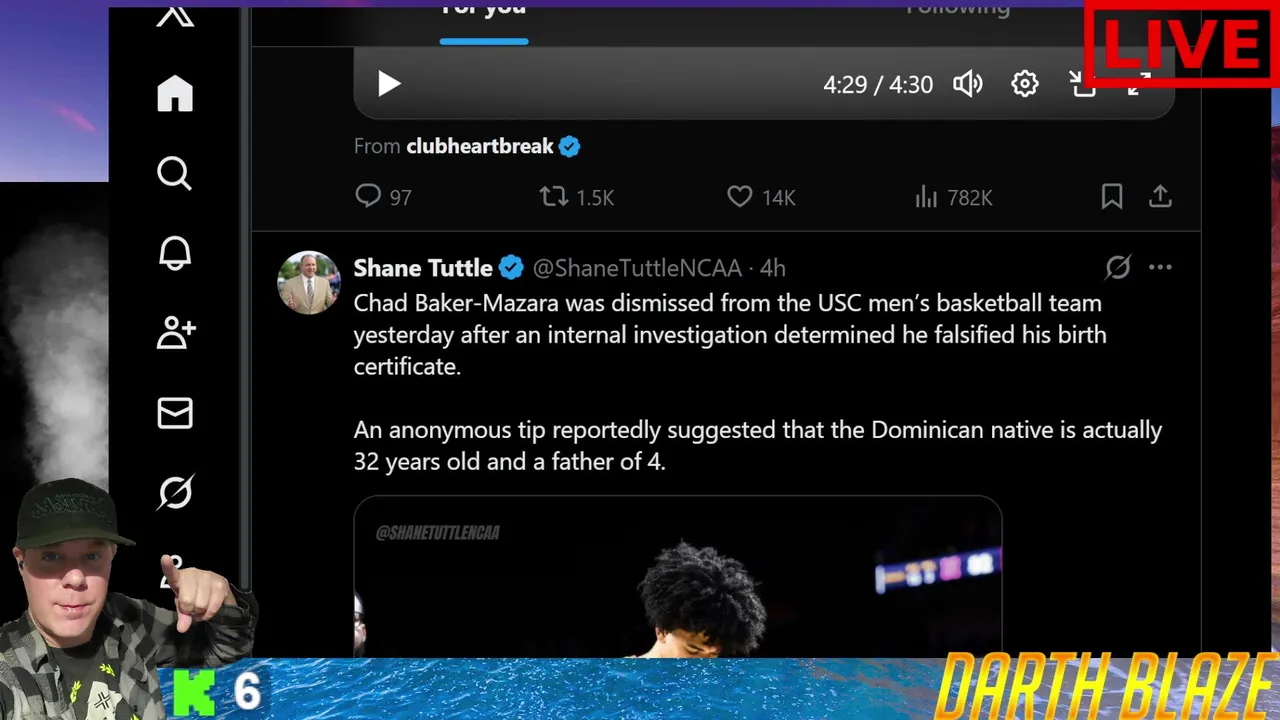Like the post with 14K likes
This screenshot has width=1280, height=720.
761,197
